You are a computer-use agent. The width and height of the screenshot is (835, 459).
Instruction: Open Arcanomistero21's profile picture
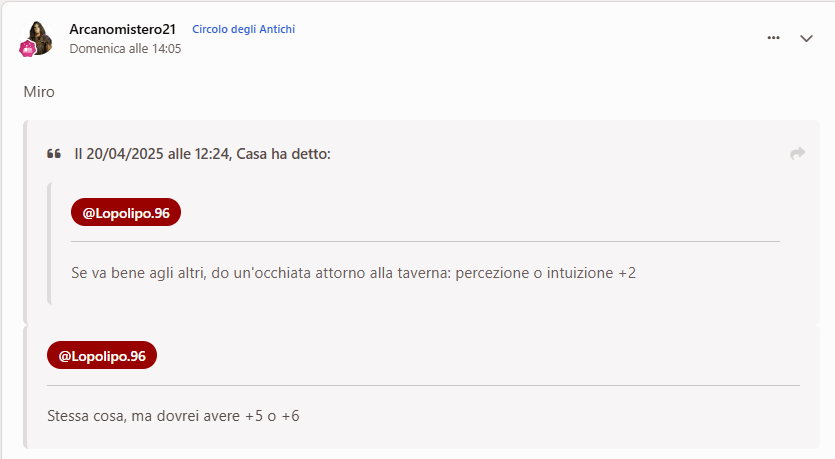click(x=39, y=35)
